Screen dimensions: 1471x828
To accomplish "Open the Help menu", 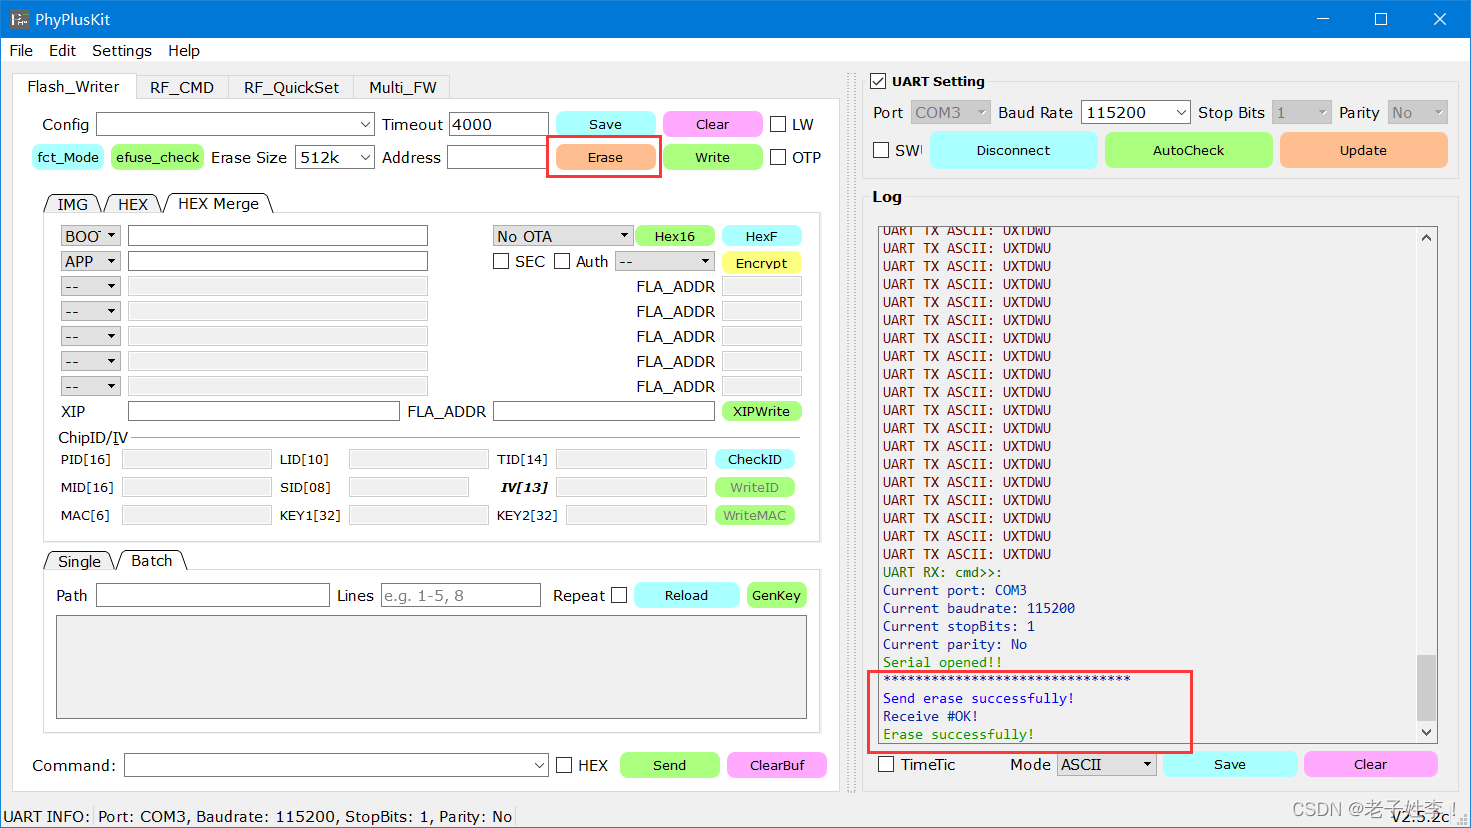I will point(184,50).
